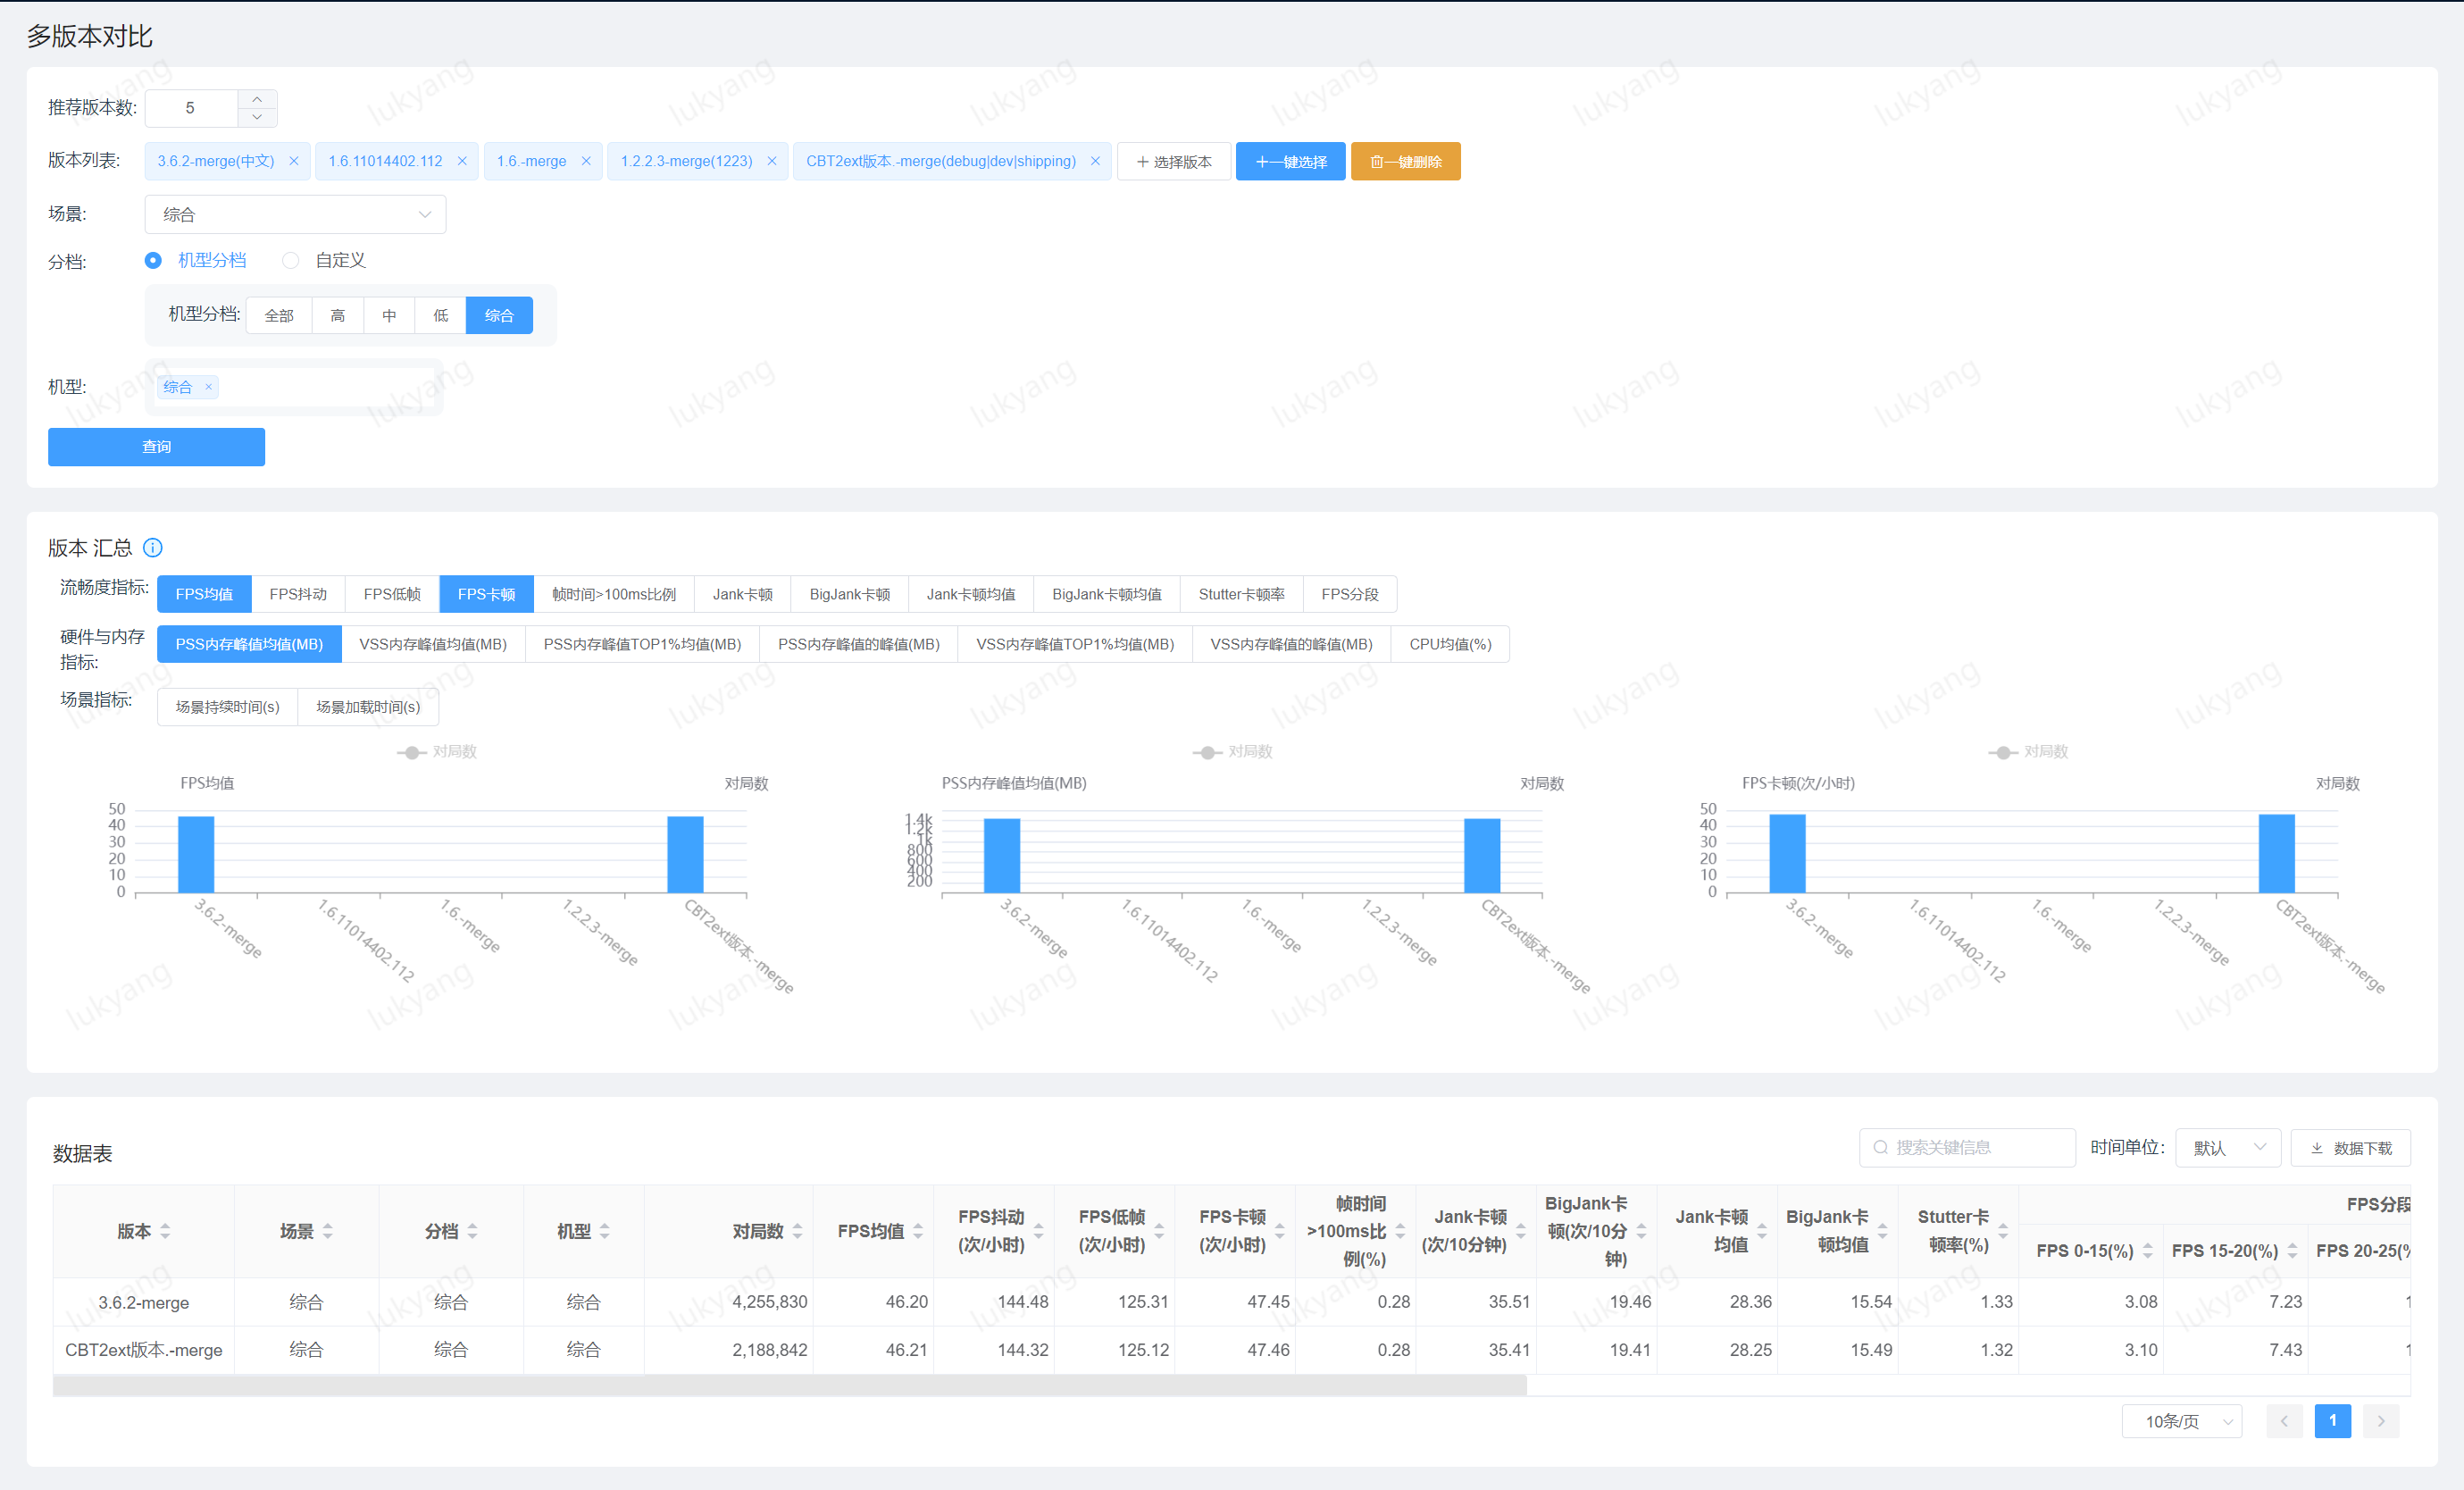Sort the table by Jank卡顿均值 column
Viewport: 2464px width, 1490px height.
click(1762, 1231)
